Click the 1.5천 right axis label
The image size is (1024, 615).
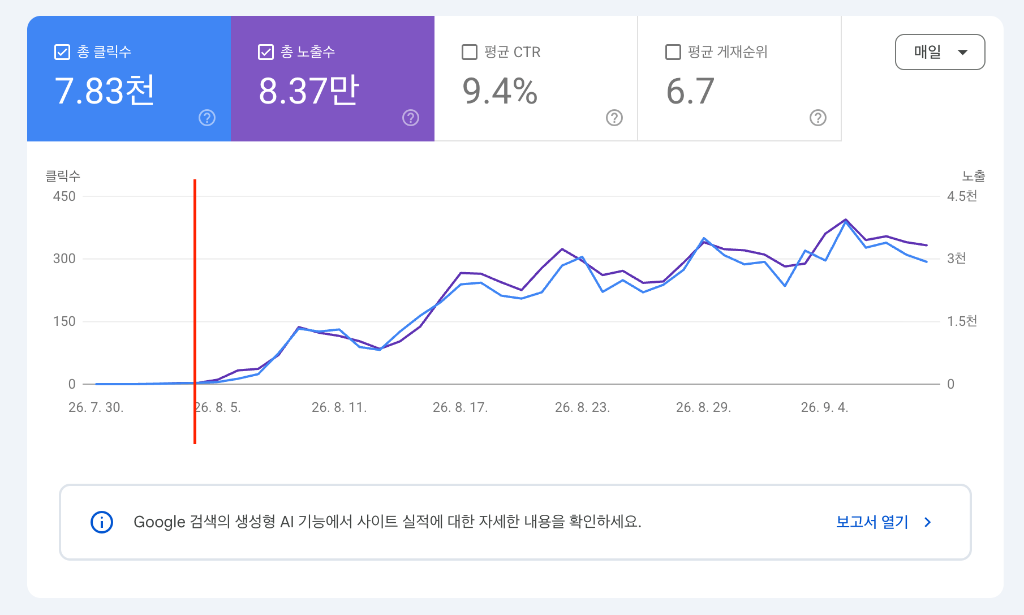click(962, 321)
